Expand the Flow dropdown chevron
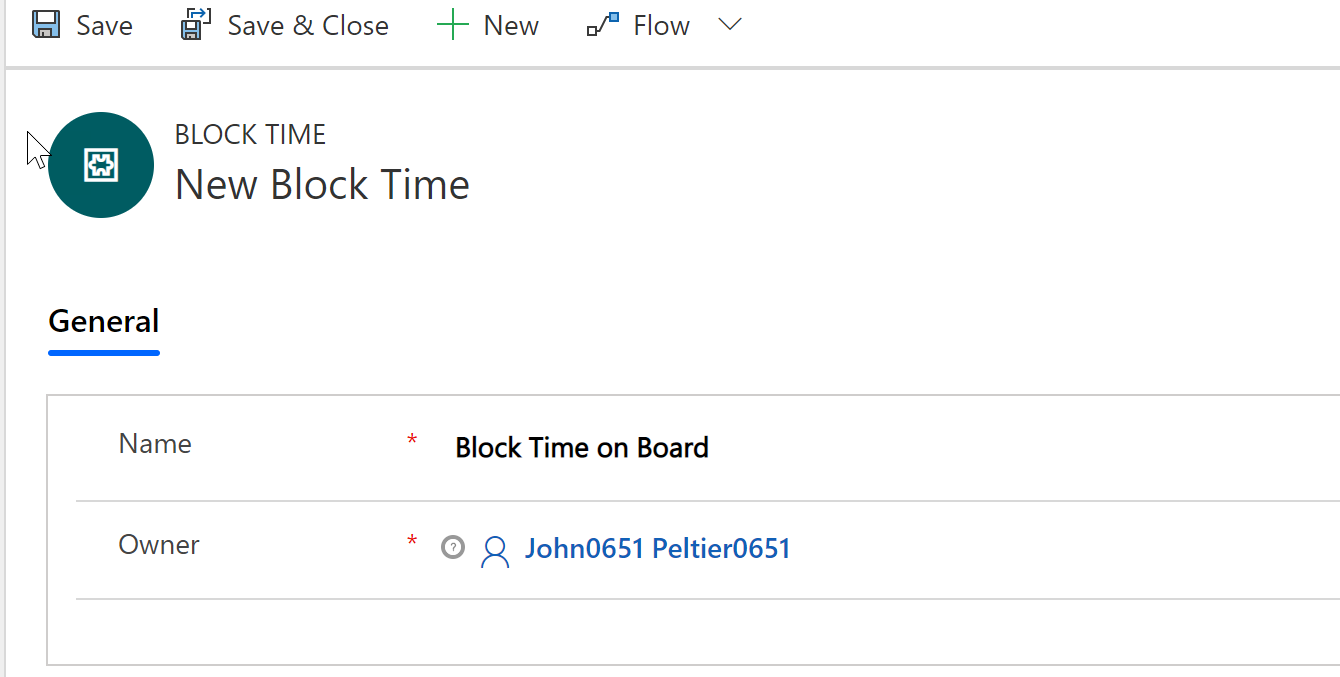The width and height of the screenshot is (1340, 677). pos(730,25)
